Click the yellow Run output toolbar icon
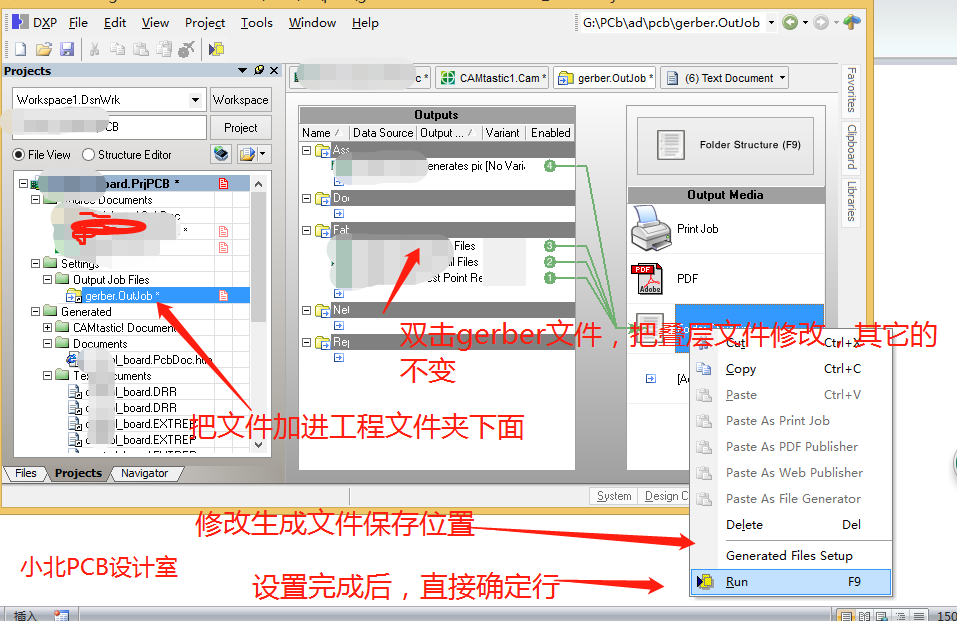This screenshot has height=621, width=957. [216, 49]
